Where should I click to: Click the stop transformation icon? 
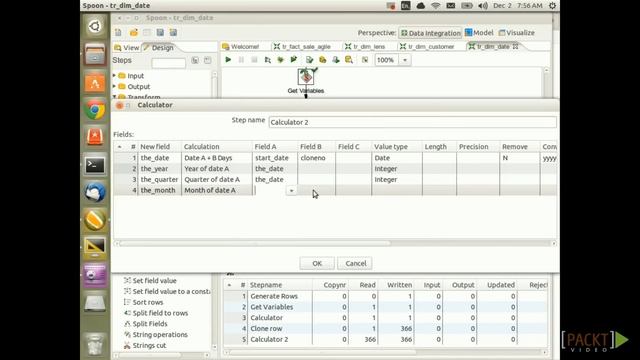[254, 60]
